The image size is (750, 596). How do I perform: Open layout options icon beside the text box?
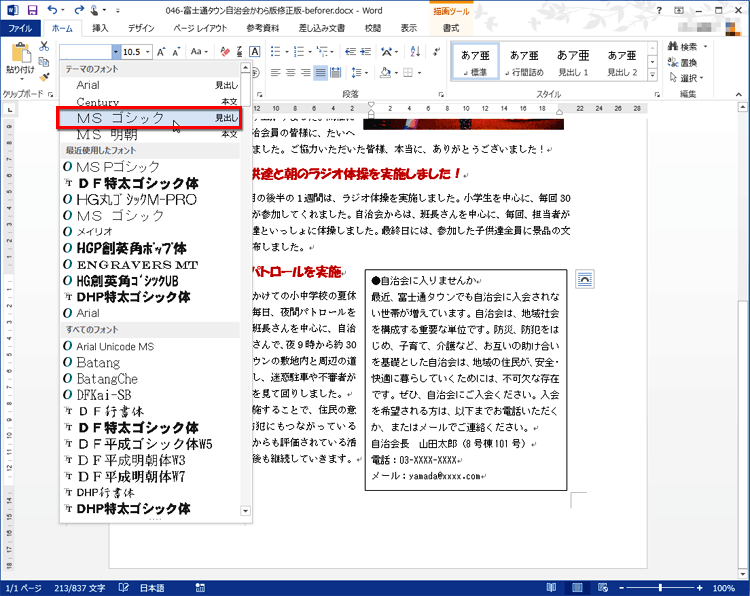585,279
